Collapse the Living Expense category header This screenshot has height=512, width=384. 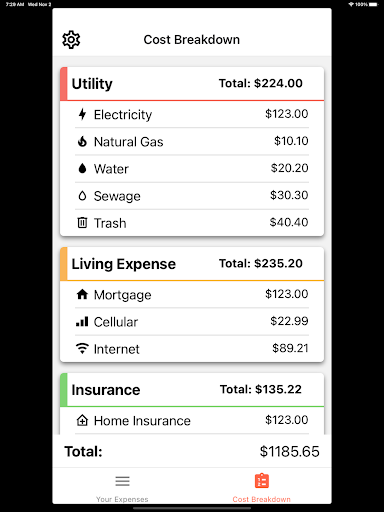[192, 264]
